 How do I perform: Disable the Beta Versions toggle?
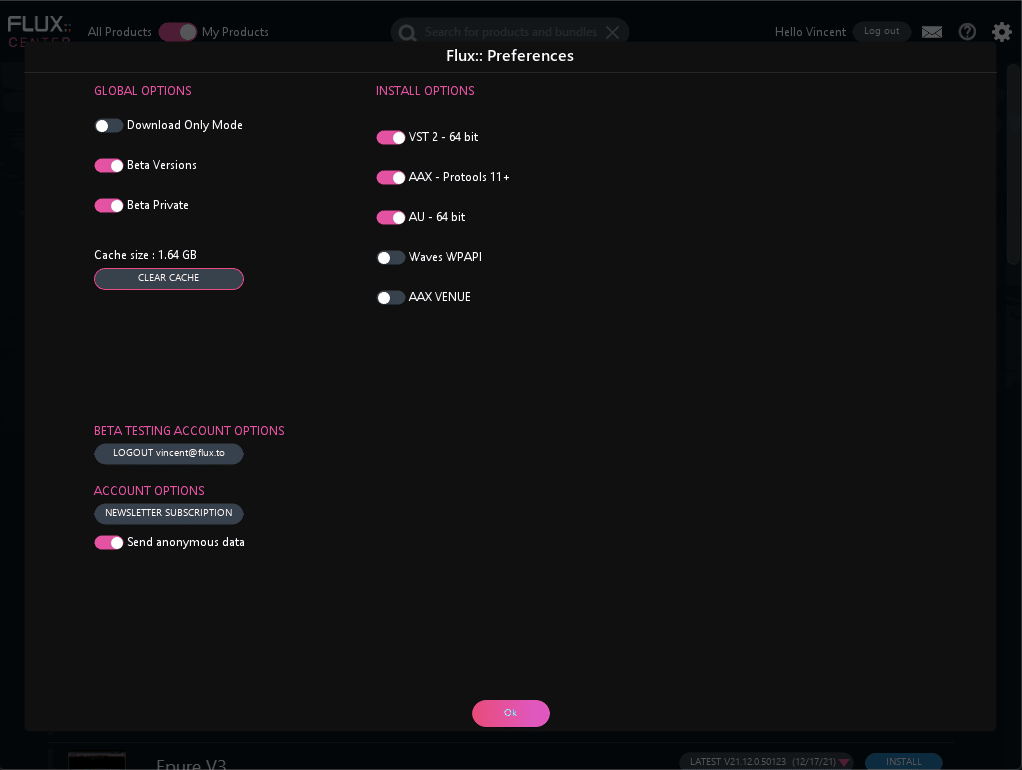pos(109,166)
